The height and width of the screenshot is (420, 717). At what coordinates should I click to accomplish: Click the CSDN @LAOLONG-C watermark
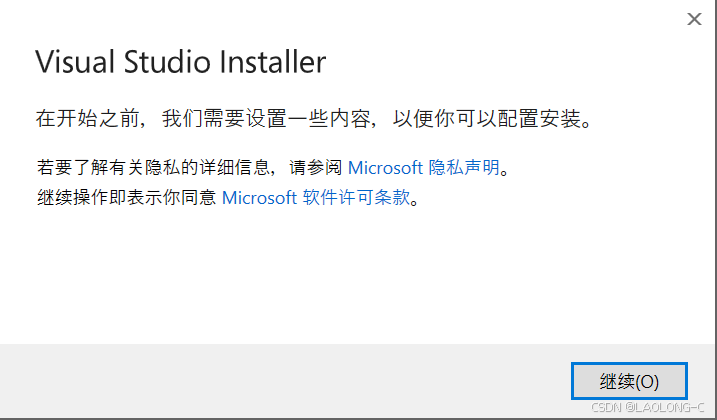tap(647, 407)
